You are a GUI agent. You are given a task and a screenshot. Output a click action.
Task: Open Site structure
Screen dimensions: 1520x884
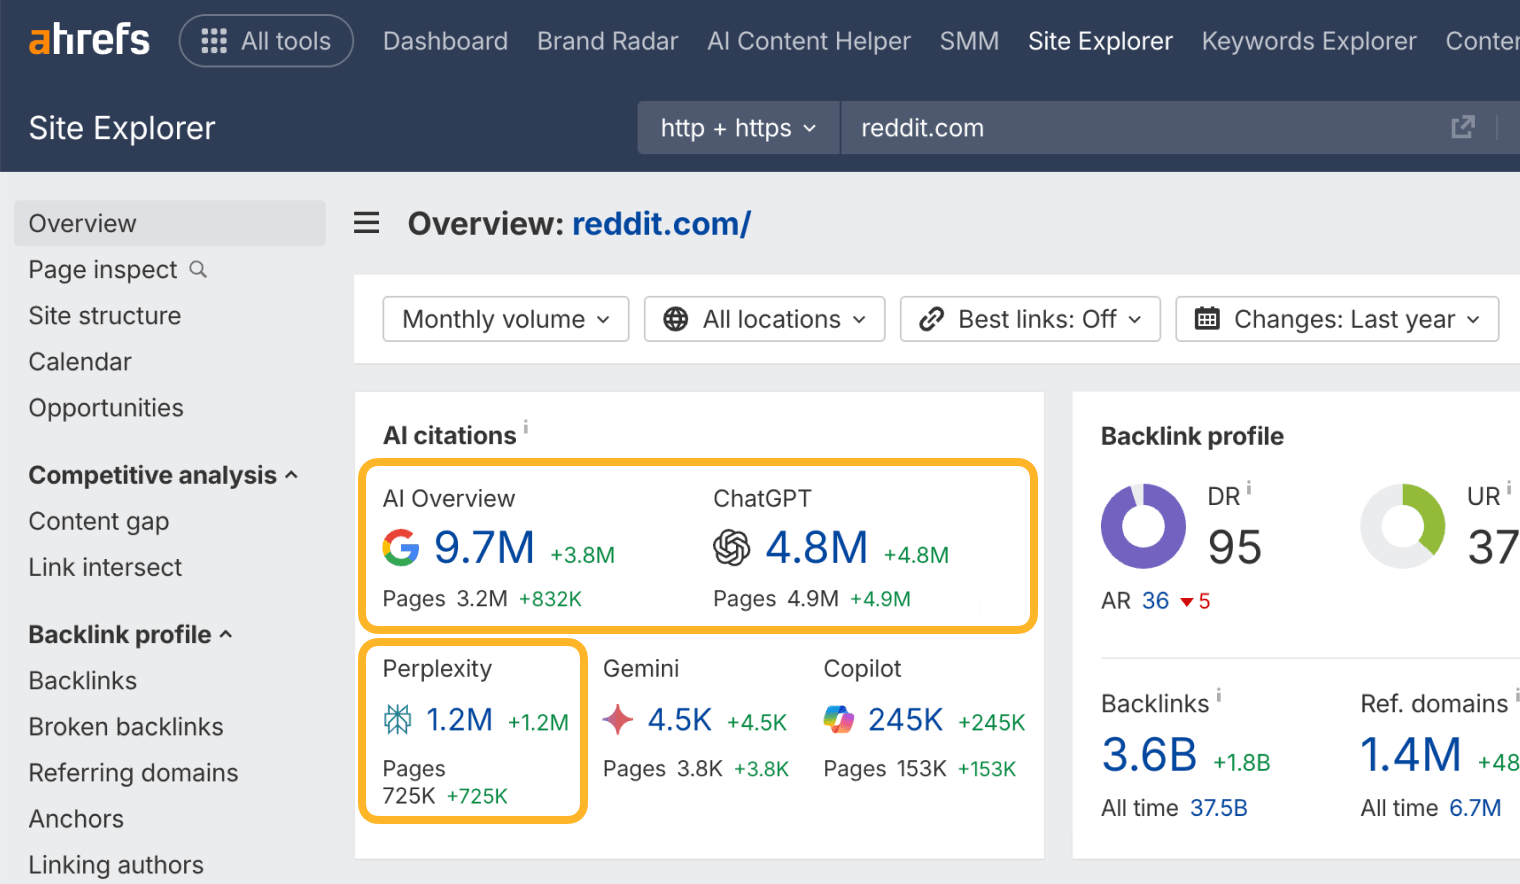(105, 316)
